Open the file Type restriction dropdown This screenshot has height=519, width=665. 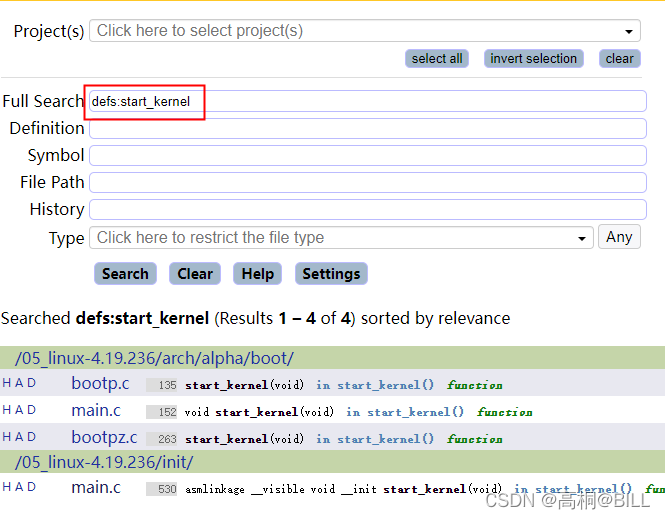click(341, 237)
